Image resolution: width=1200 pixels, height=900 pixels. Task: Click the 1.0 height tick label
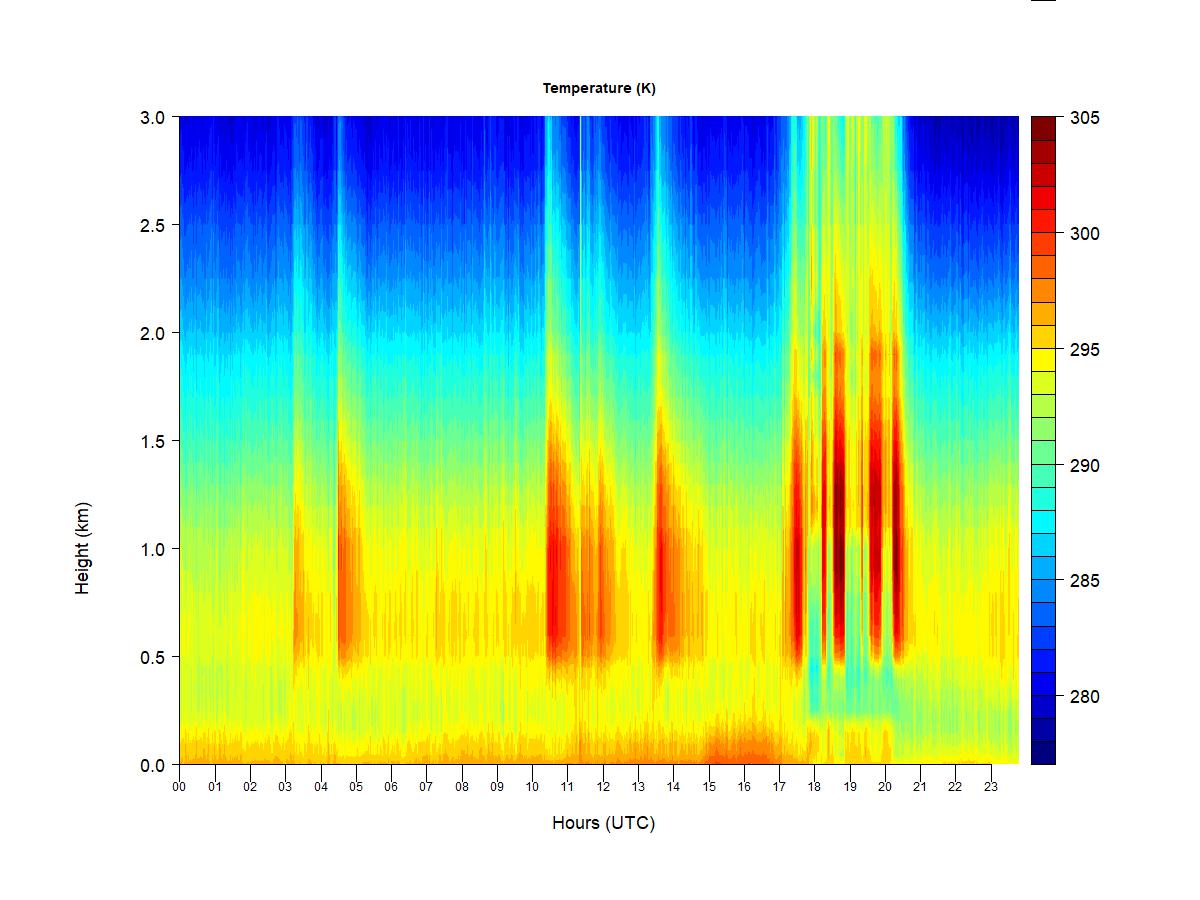(151, 549)
